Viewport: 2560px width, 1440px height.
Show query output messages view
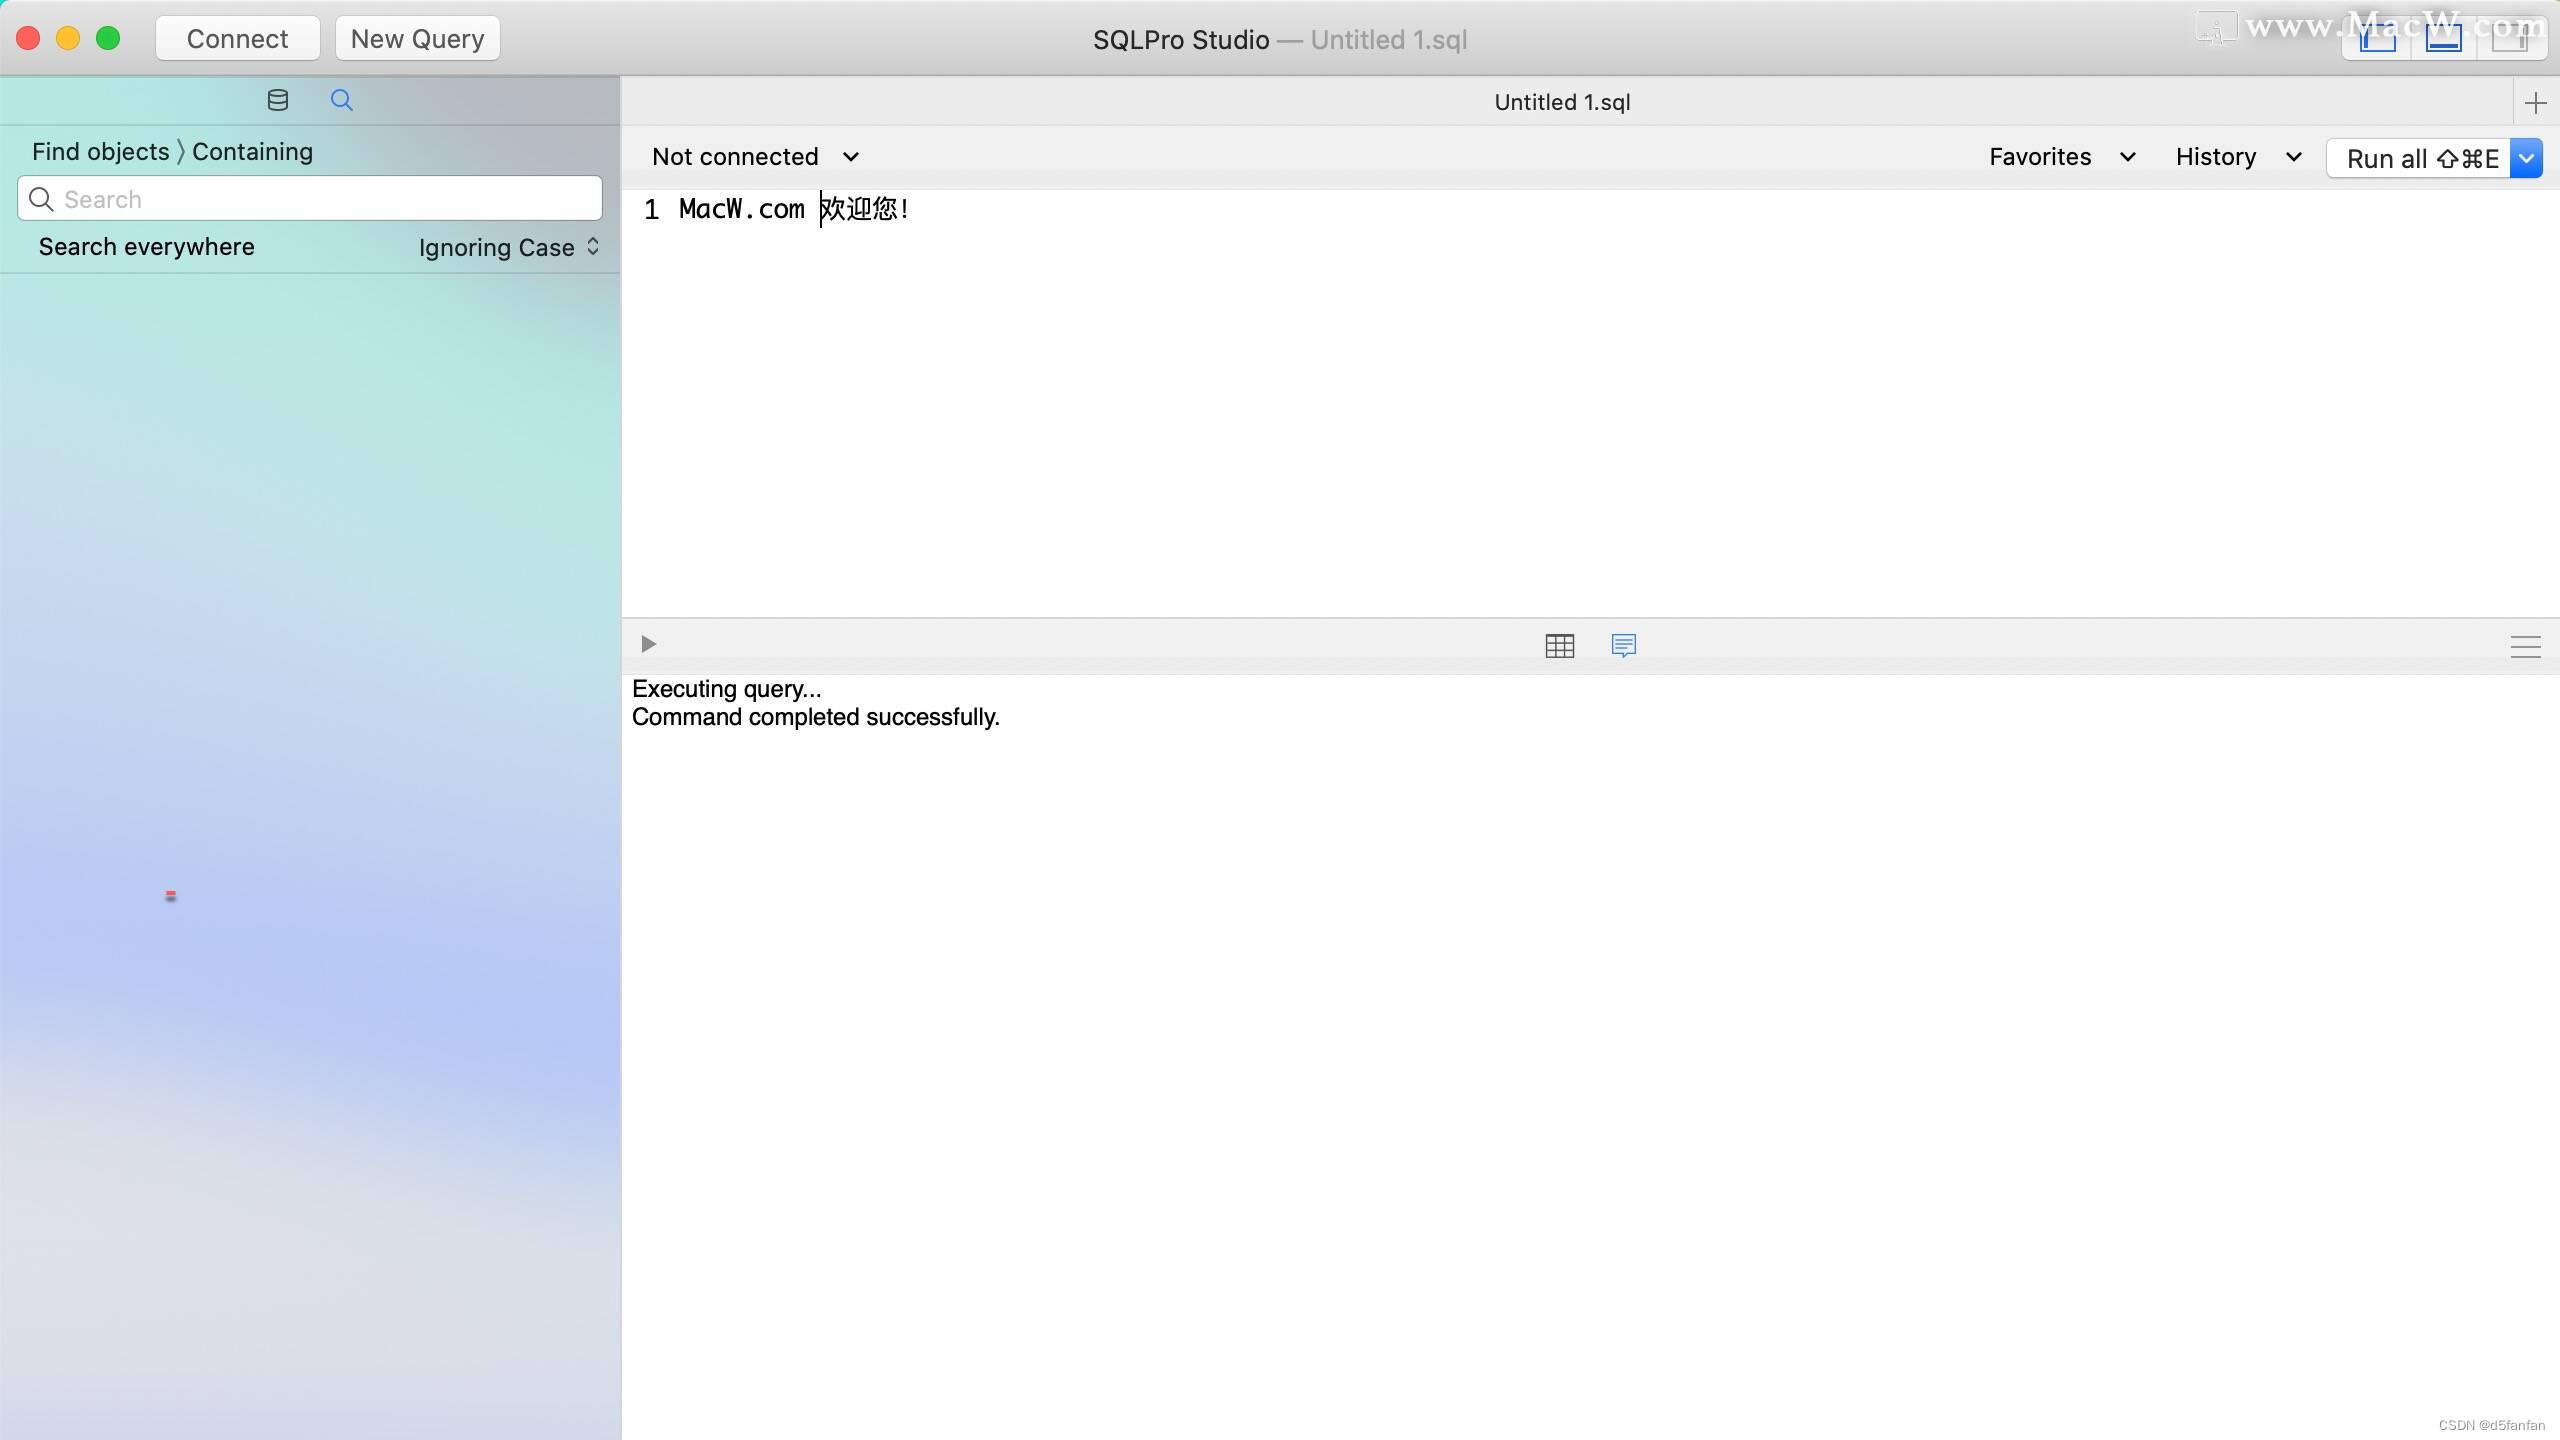[1622, 645]
